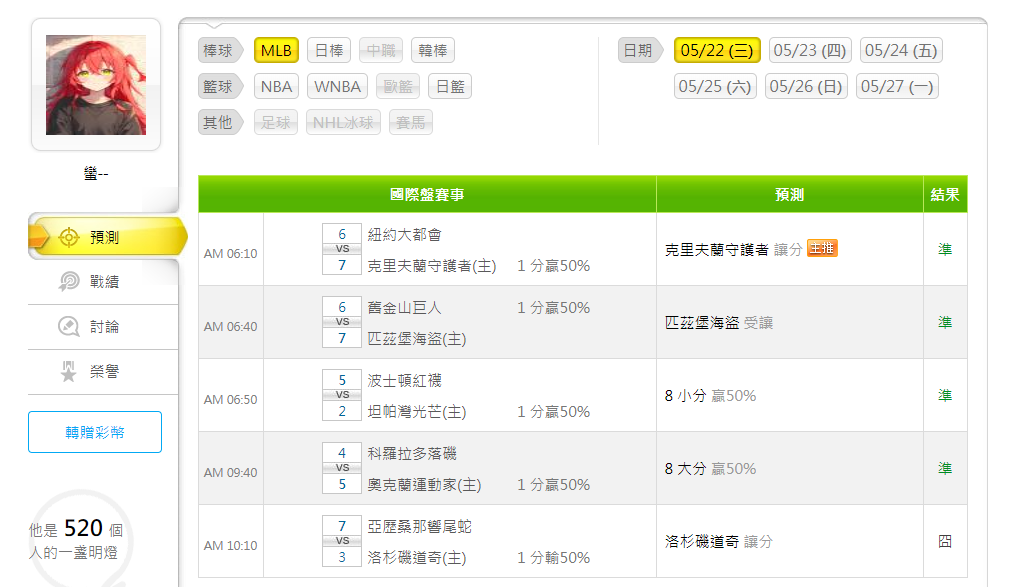Click the 轉贈彩幣 button
1010x587 pixels.
(x=95, y=432)
